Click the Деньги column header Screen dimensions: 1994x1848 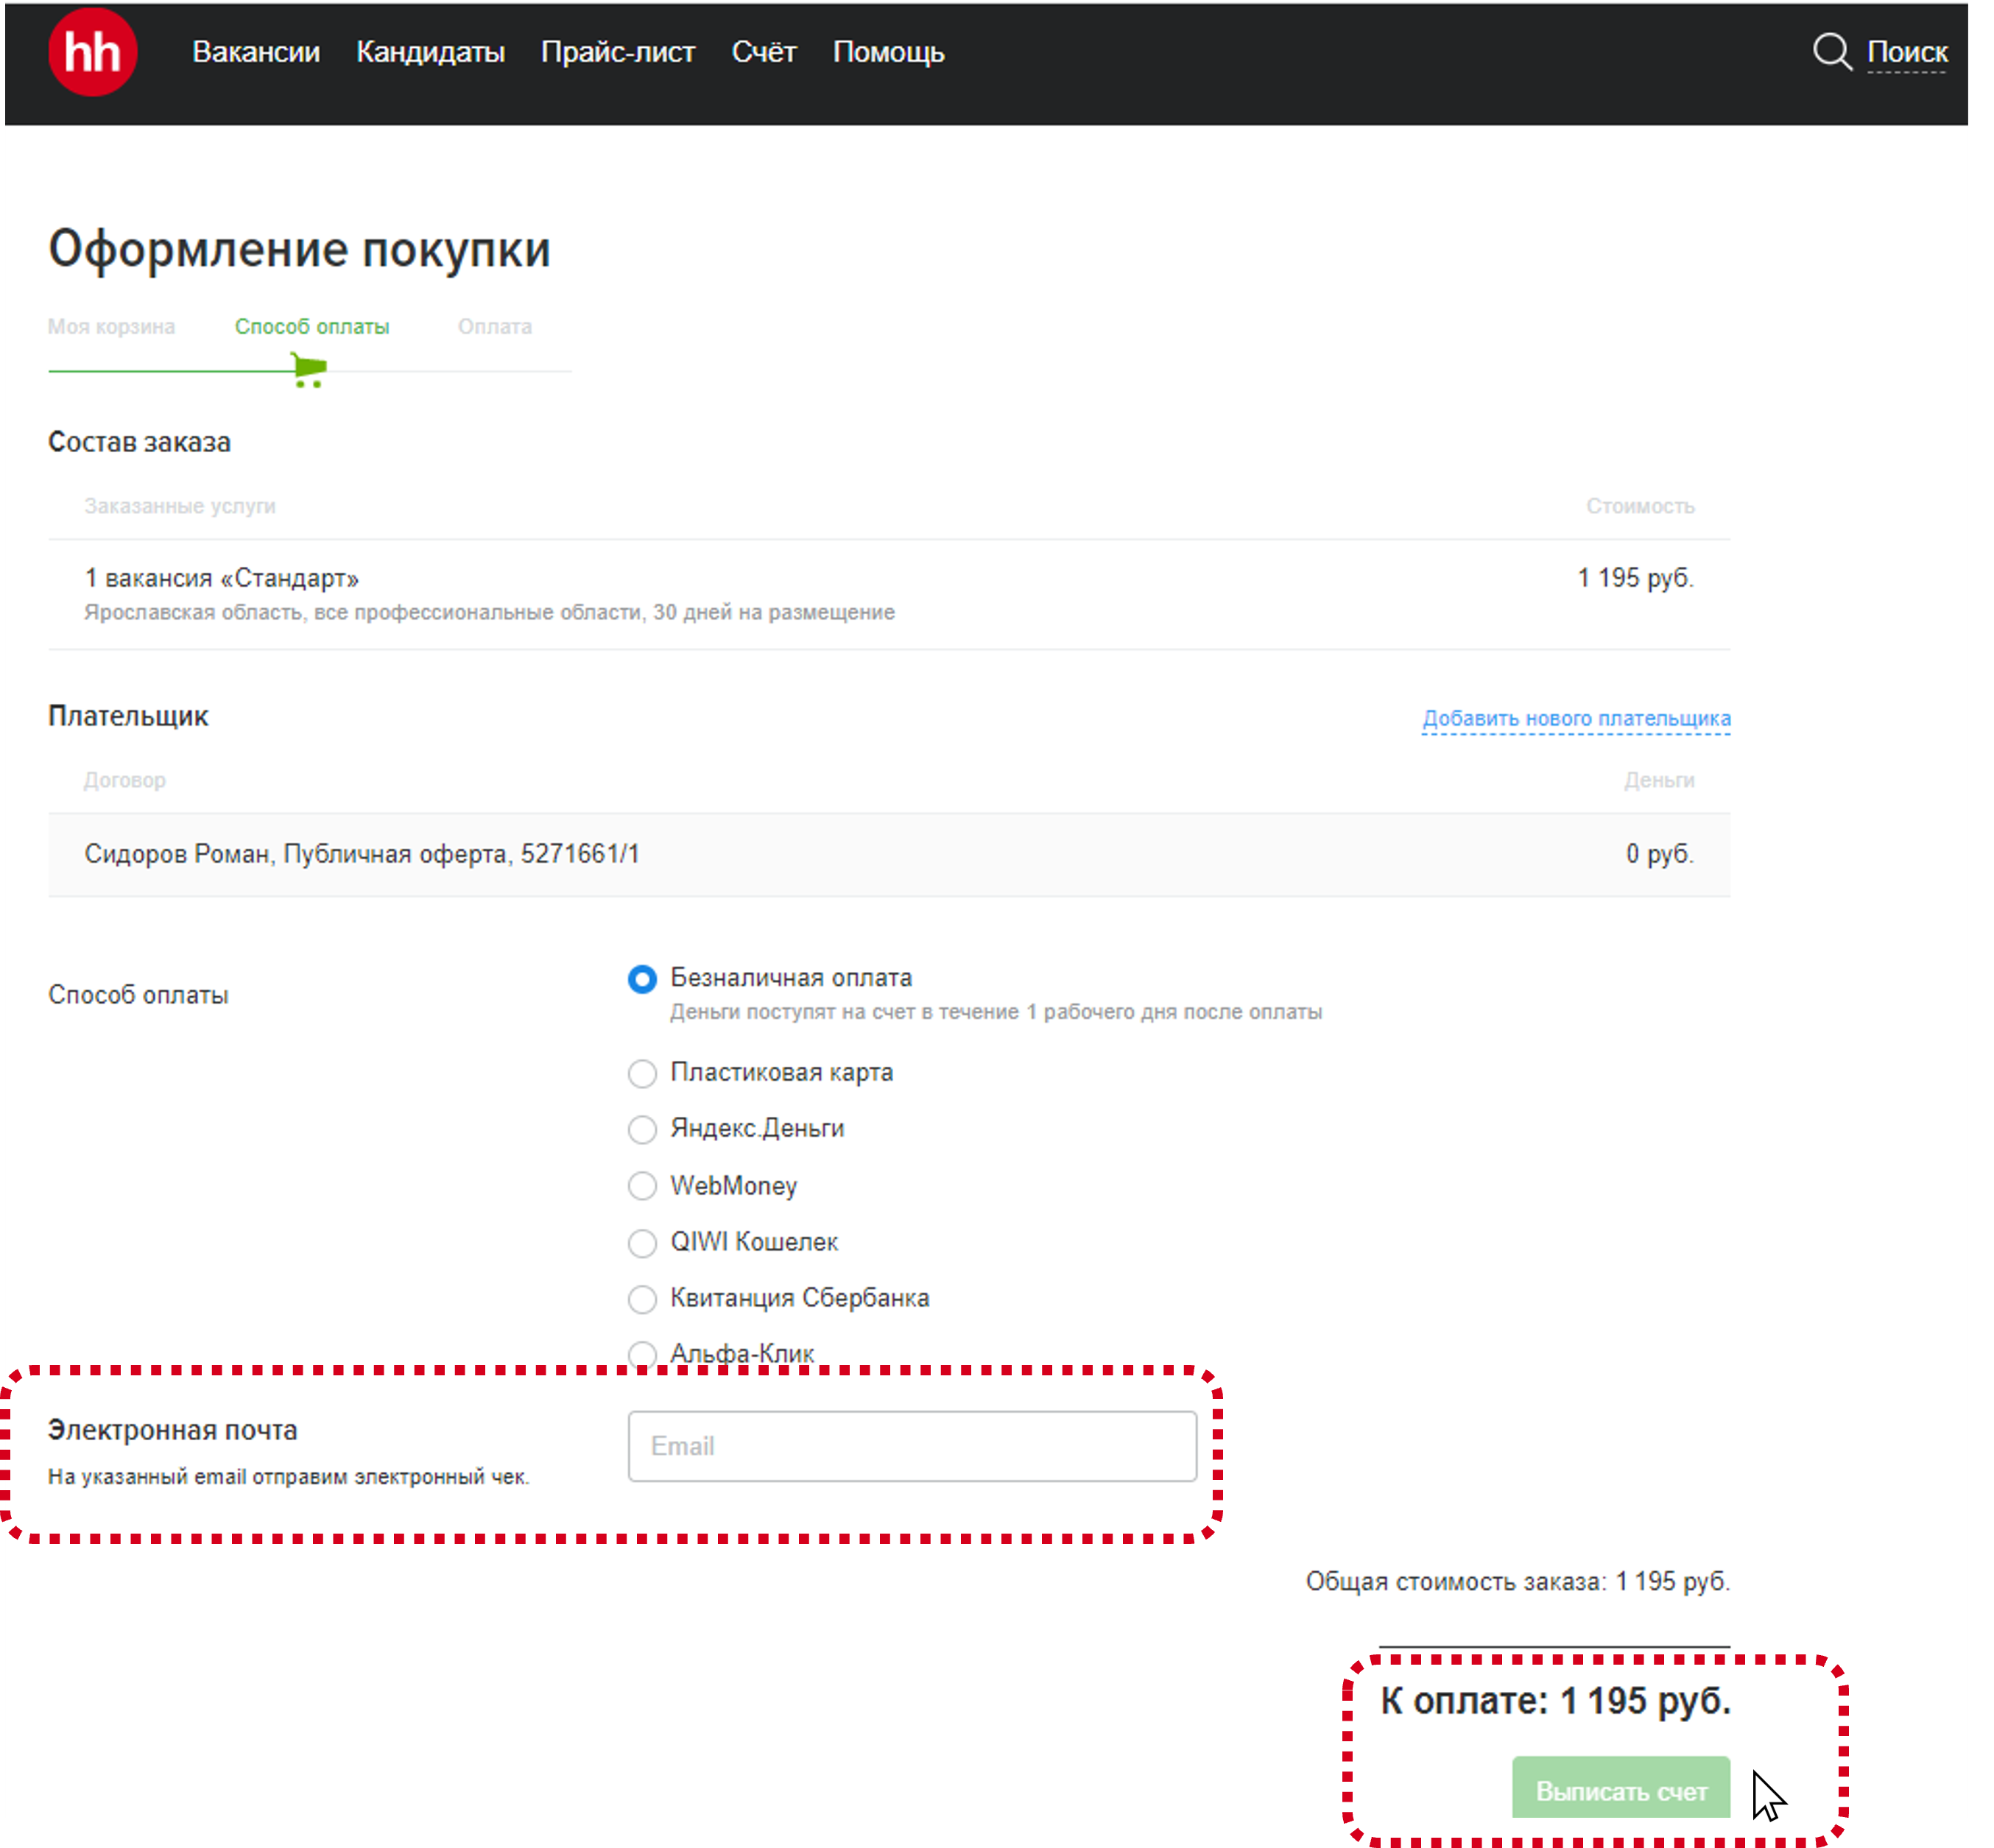(1659, 780)
